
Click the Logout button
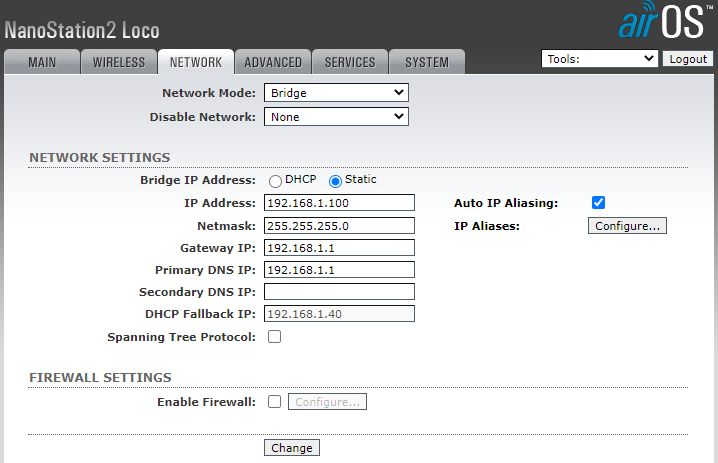coord(688,59)
